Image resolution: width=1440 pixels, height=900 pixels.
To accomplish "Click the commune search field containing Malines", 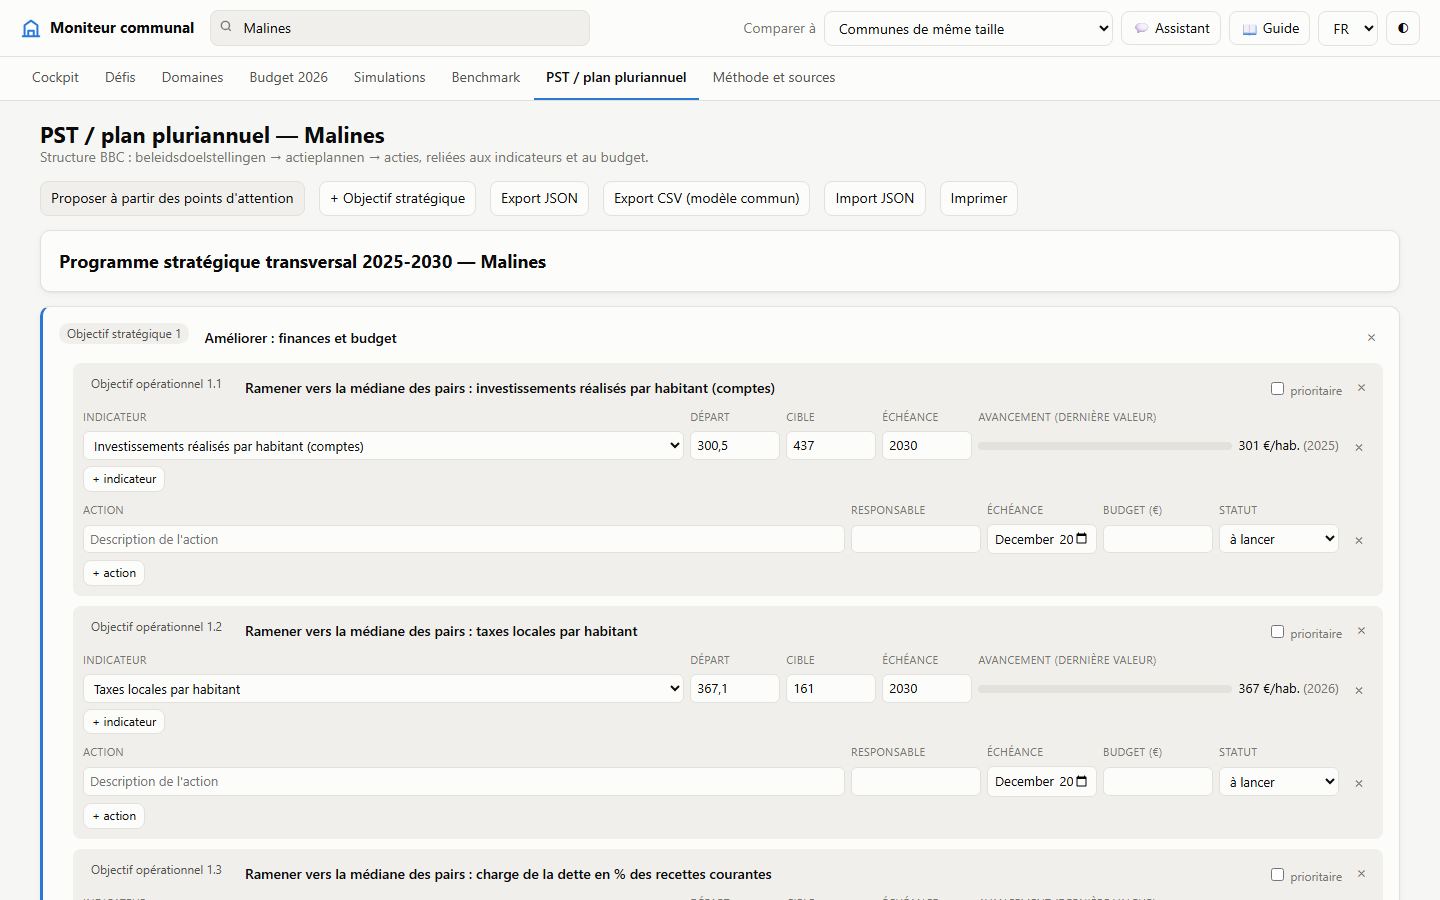I will pyautogui.click(x=400, y=28).
